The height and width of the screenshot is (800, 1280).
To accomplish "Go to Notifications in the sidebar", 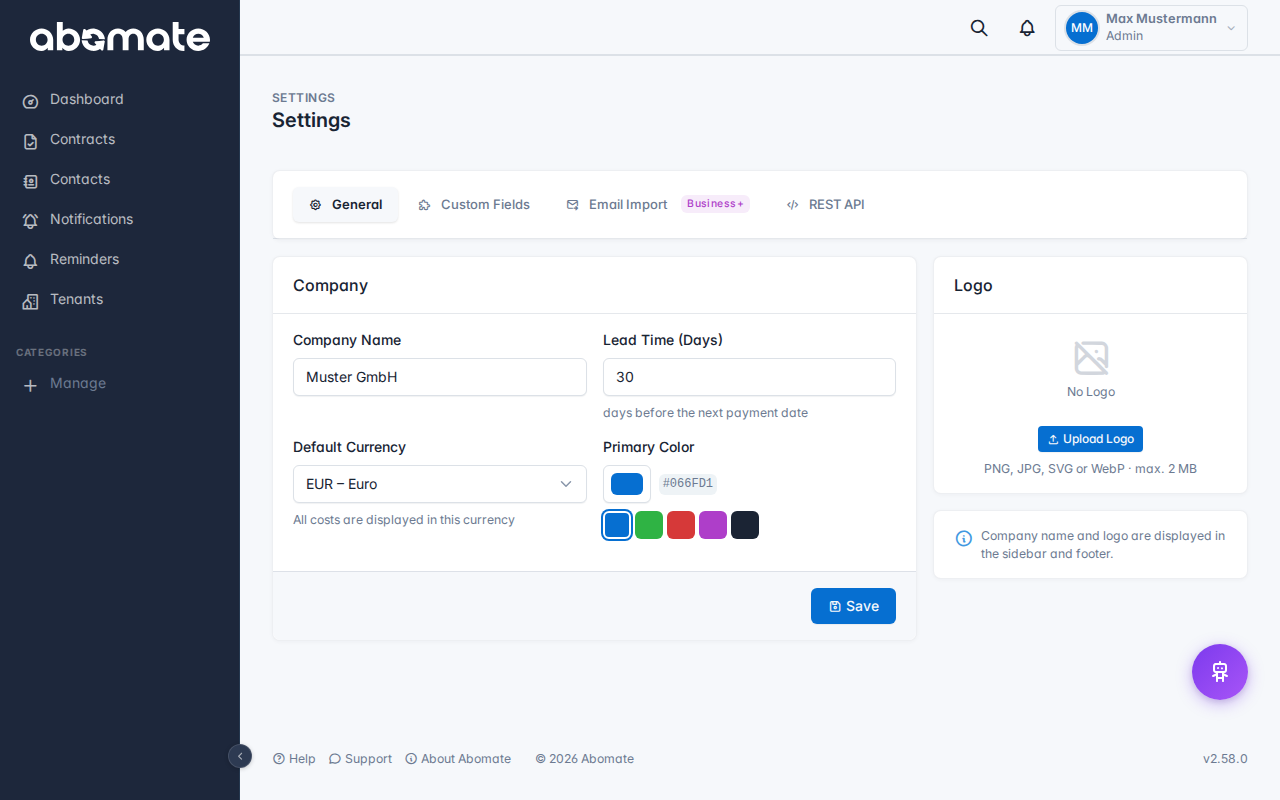I will [x=91, y=219].
